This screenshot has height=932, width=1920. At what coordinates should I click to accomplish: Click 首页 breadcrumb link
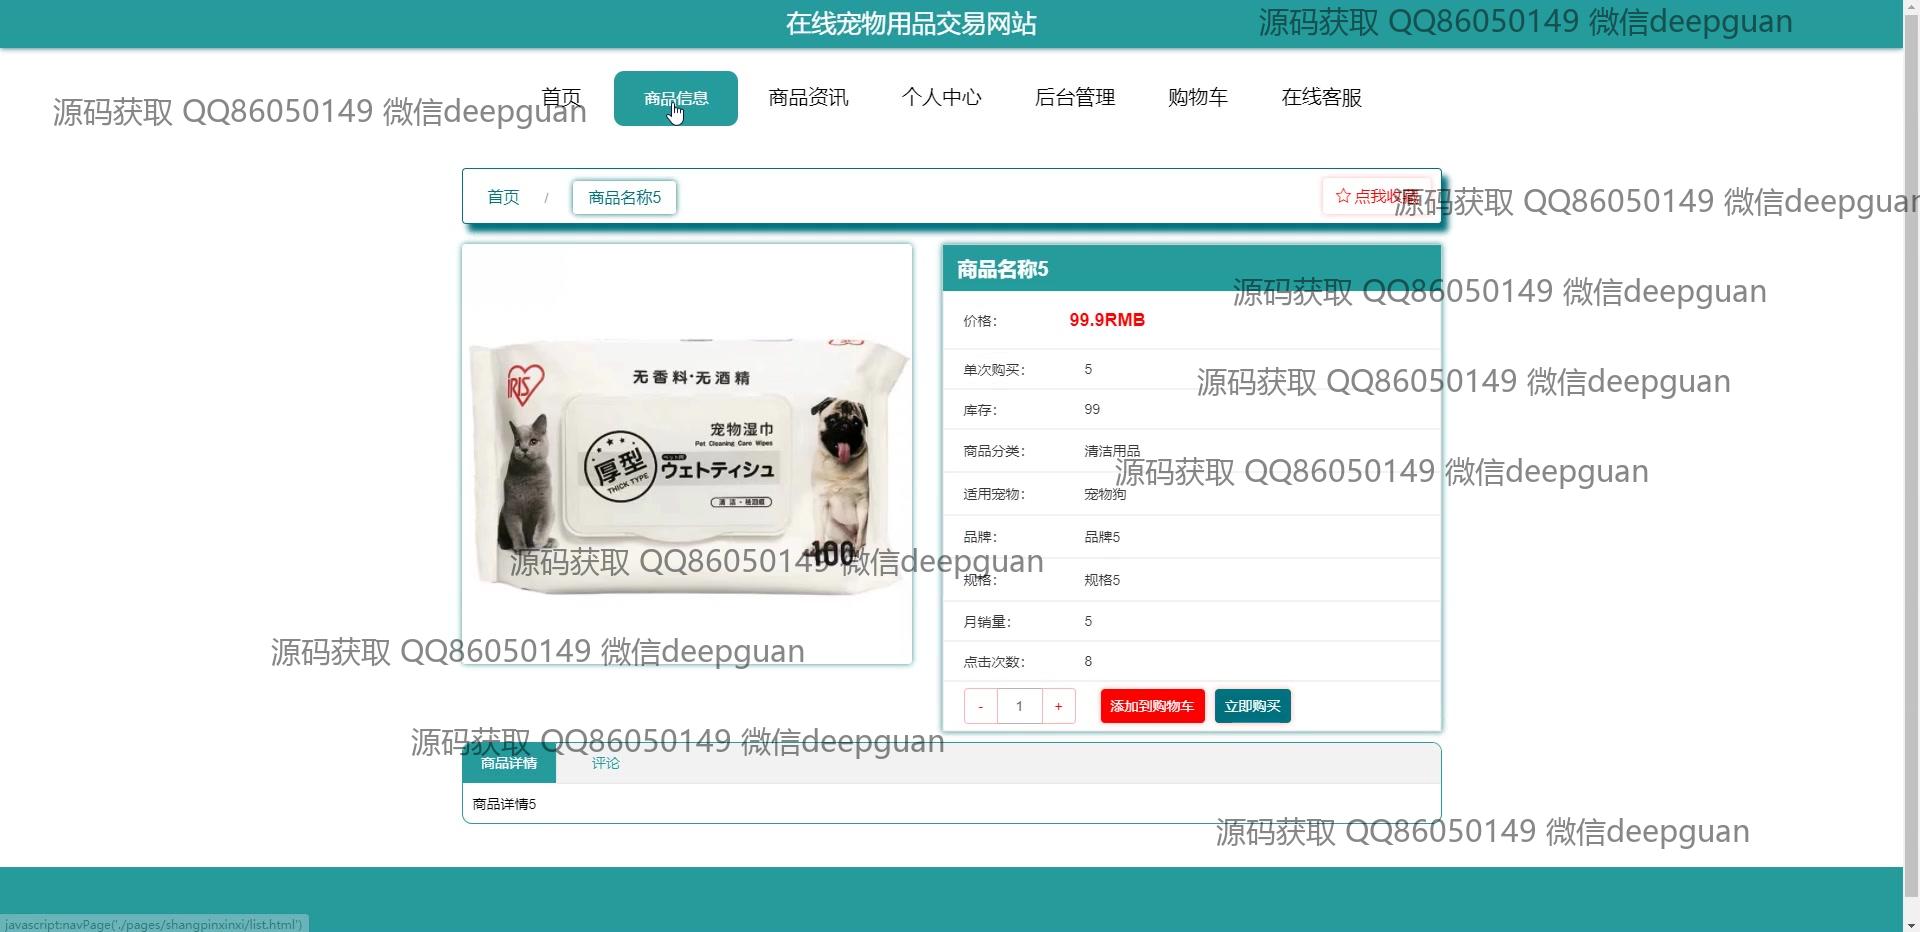coord(503,197)
